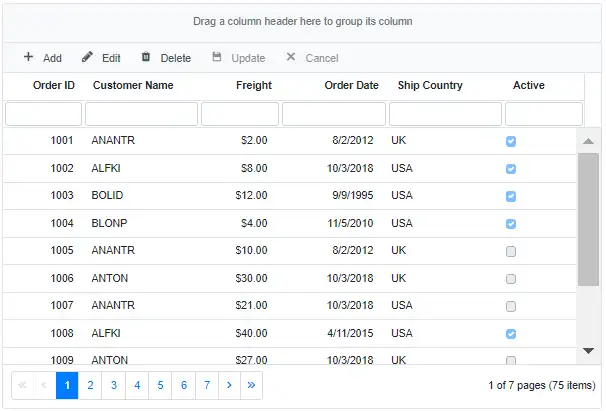Screen dimensions: 606x411
Task: Toggle Active checkbox for order 1002
Action: (511, 169)
